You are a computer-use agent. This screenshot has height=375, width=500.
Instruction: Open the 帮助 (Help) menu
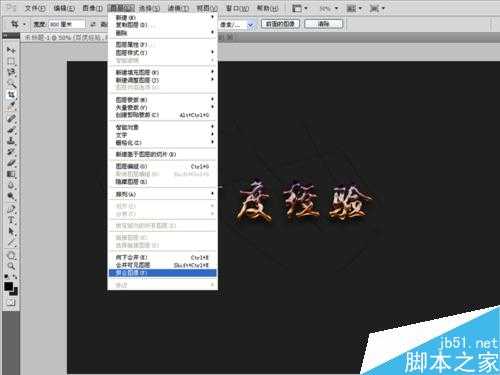267,8
